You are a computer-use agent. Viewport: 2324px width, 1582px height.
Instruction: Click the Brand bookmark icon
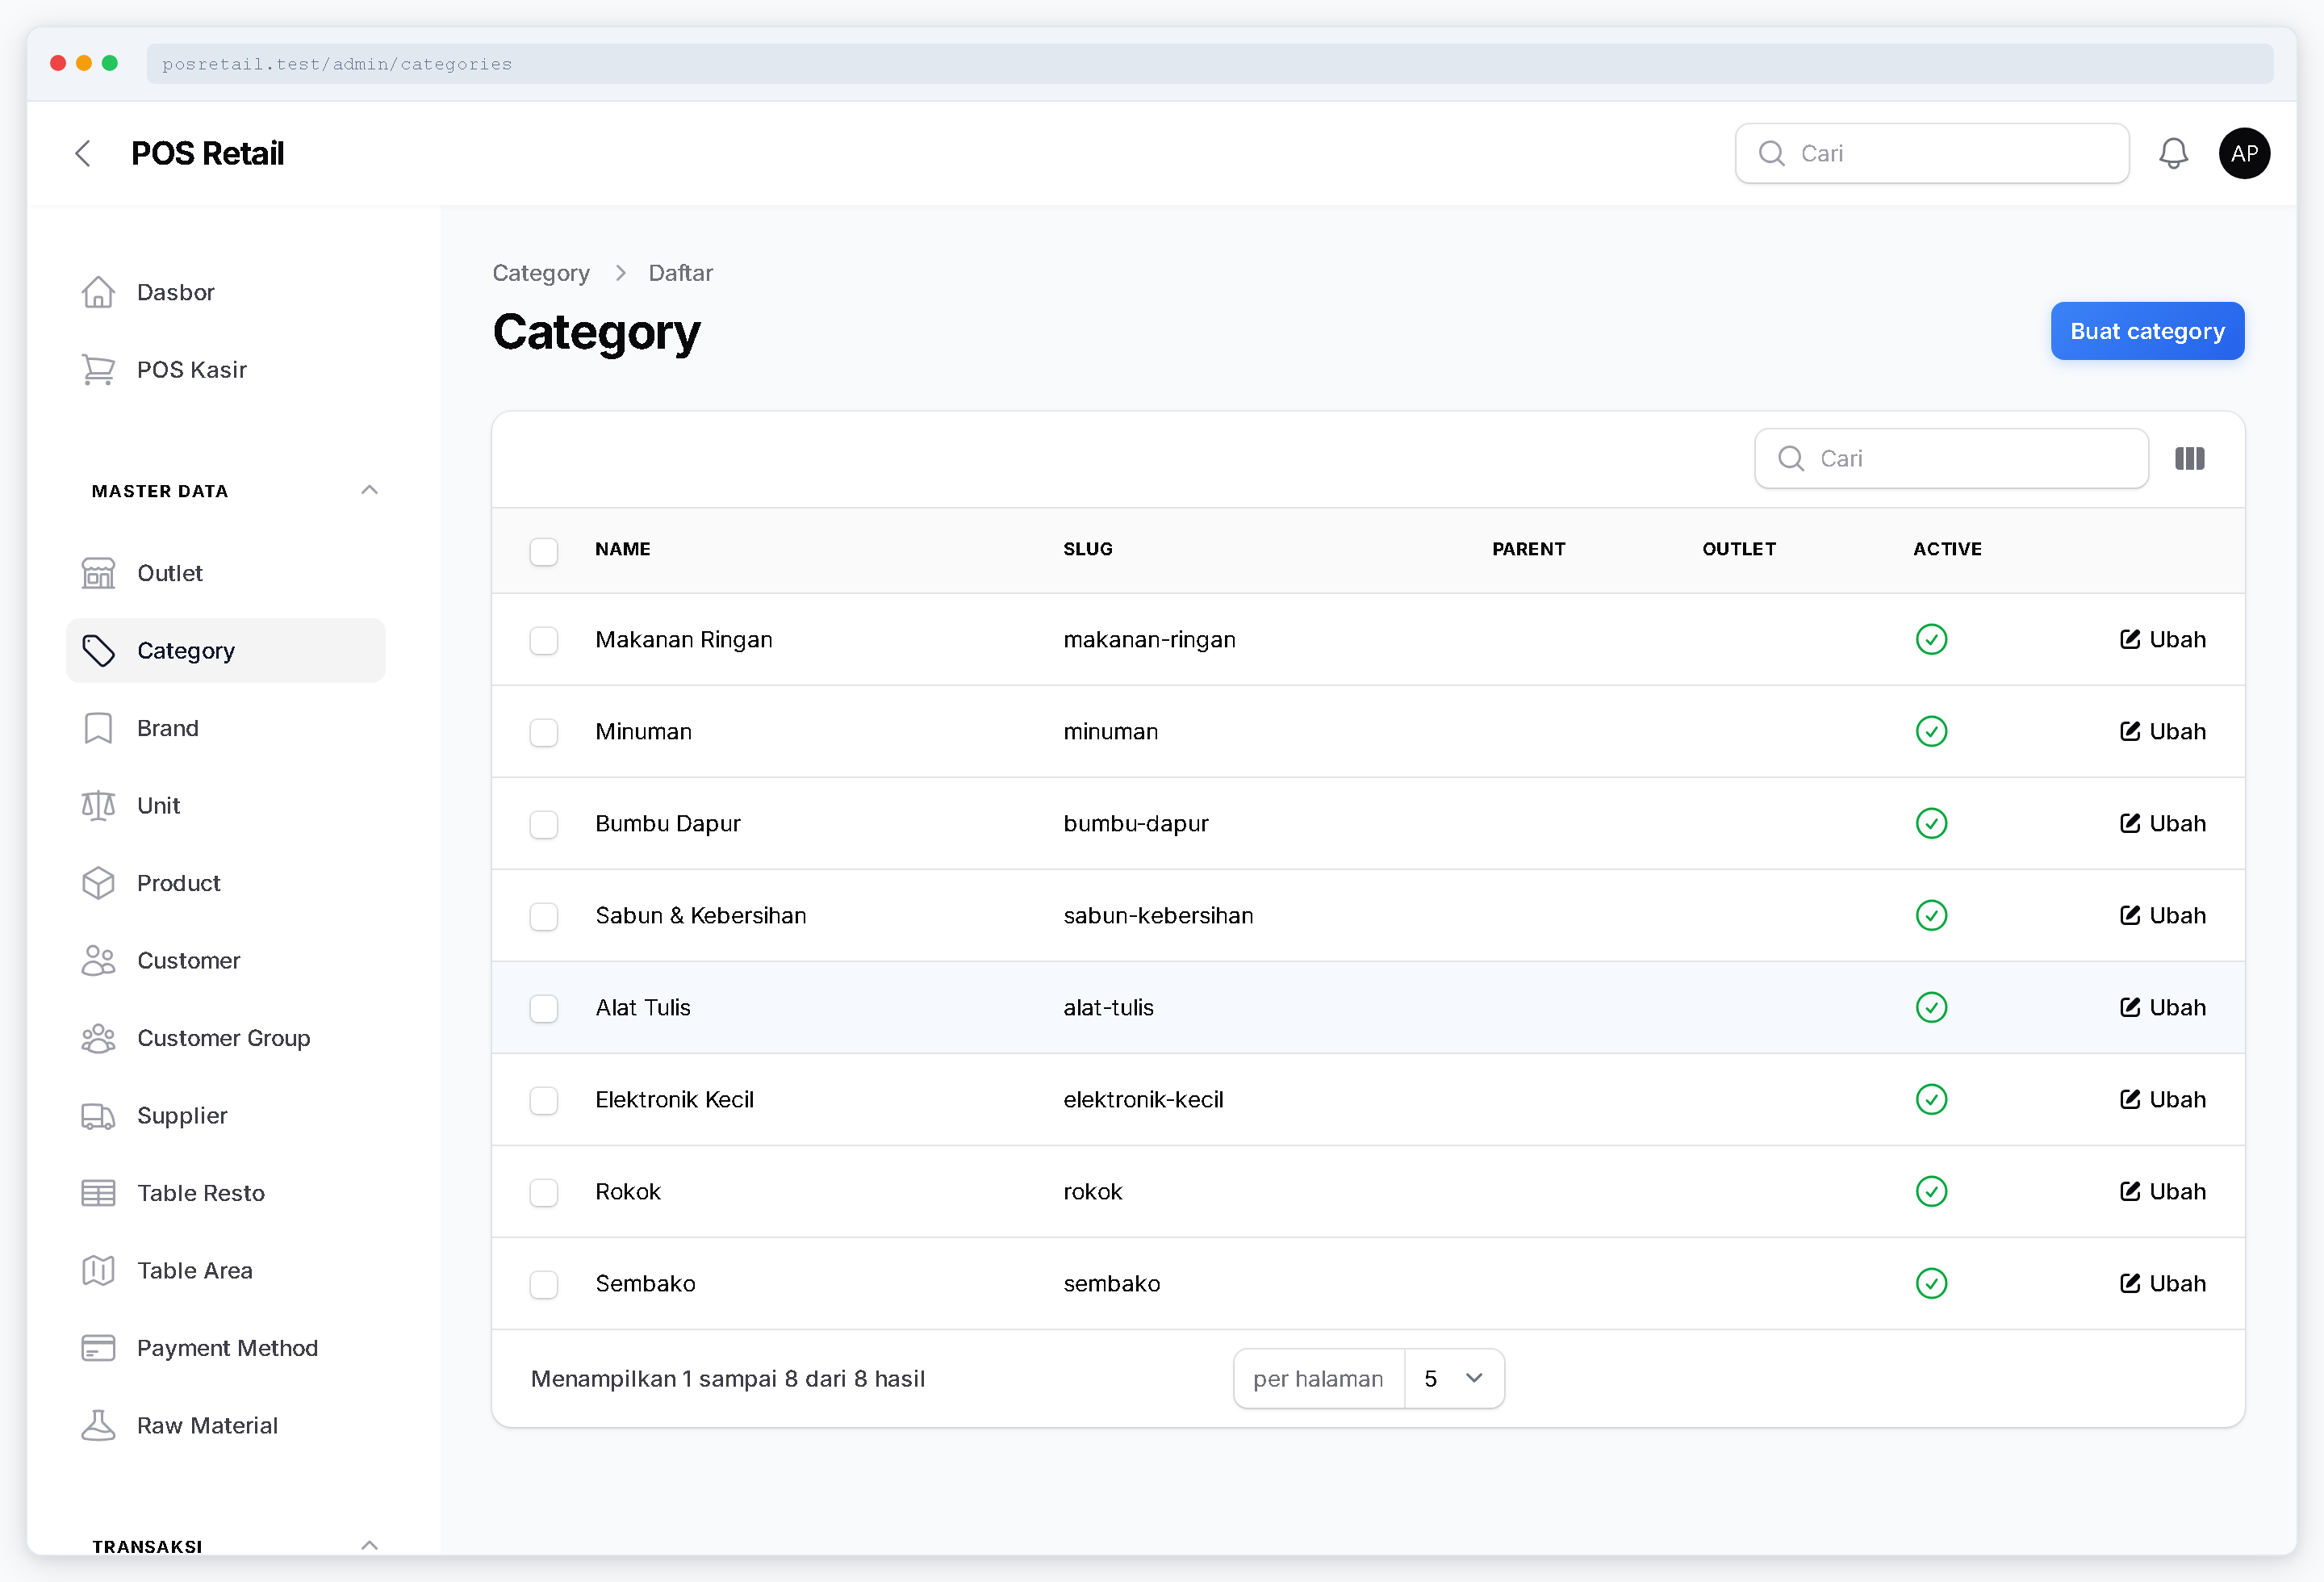click(x=98, y=728)
